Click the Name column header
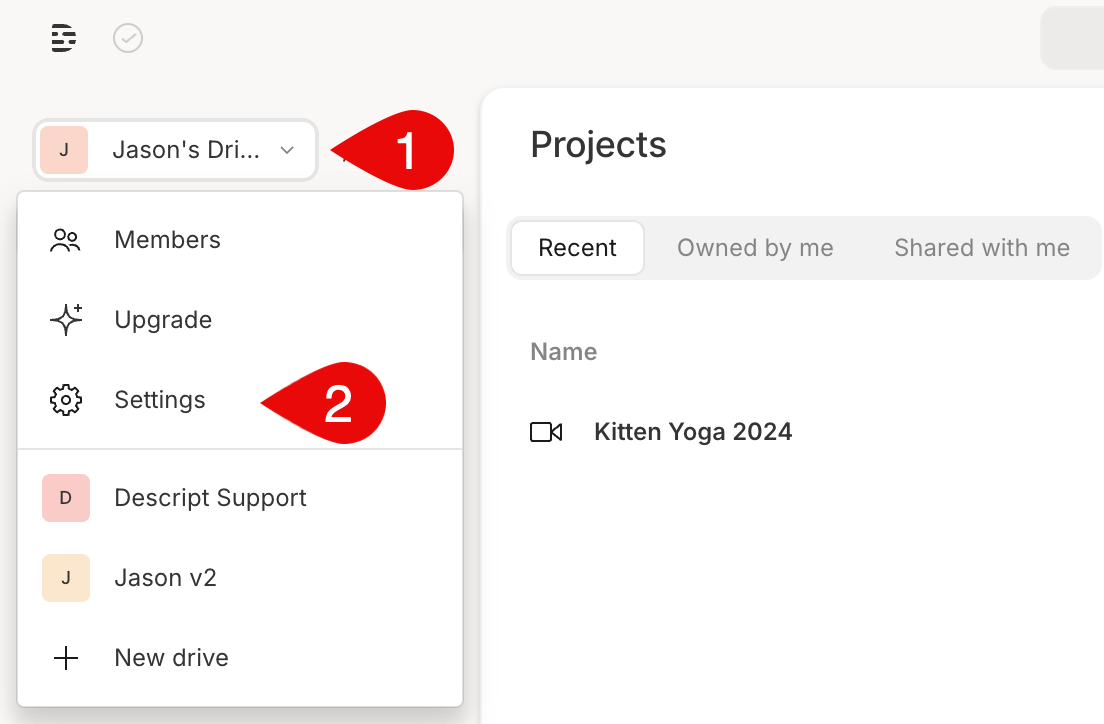 564,351
